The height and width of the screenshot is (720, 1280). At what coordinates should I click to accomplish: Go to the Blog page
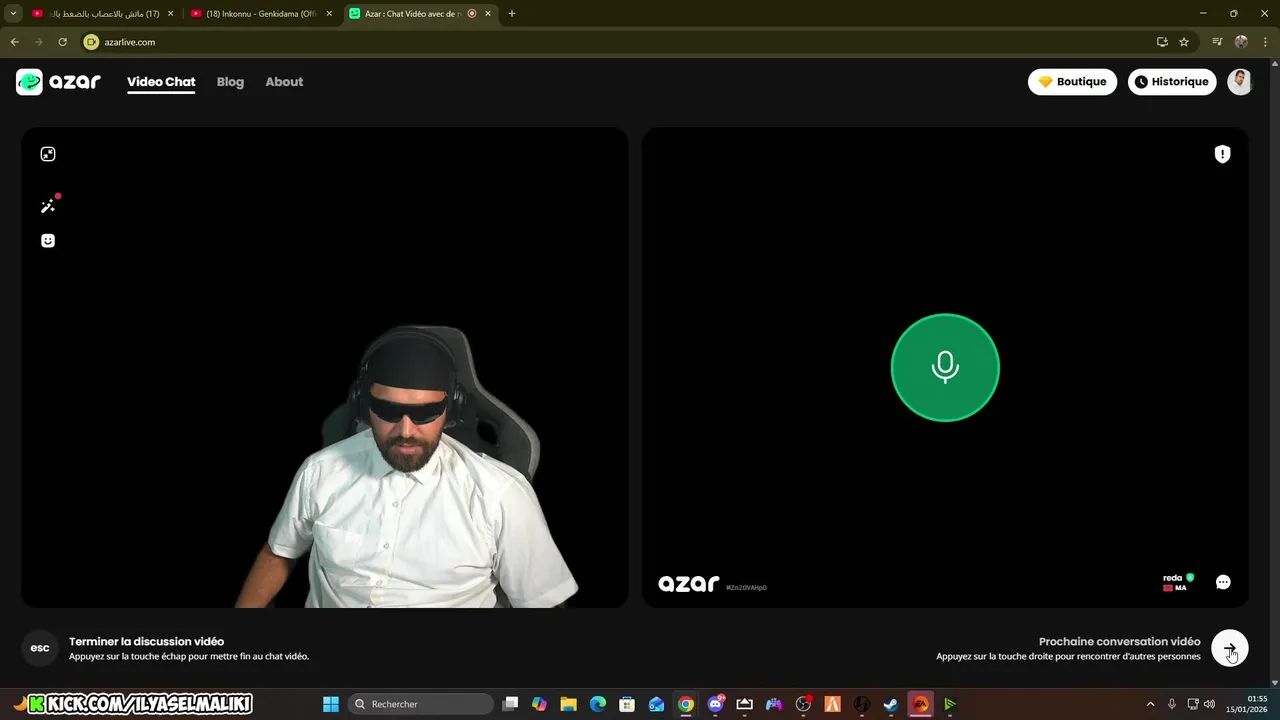[230, 82]
